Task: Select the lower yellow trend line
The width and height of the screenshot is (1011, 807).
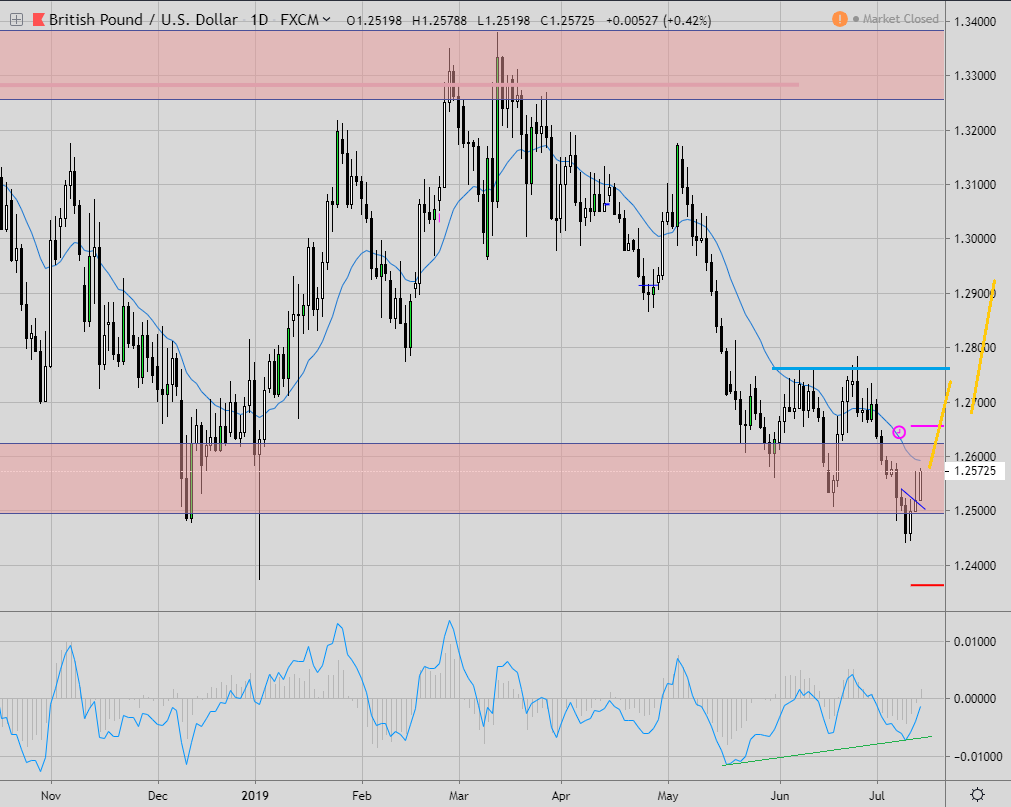Action: coord(940,425)
